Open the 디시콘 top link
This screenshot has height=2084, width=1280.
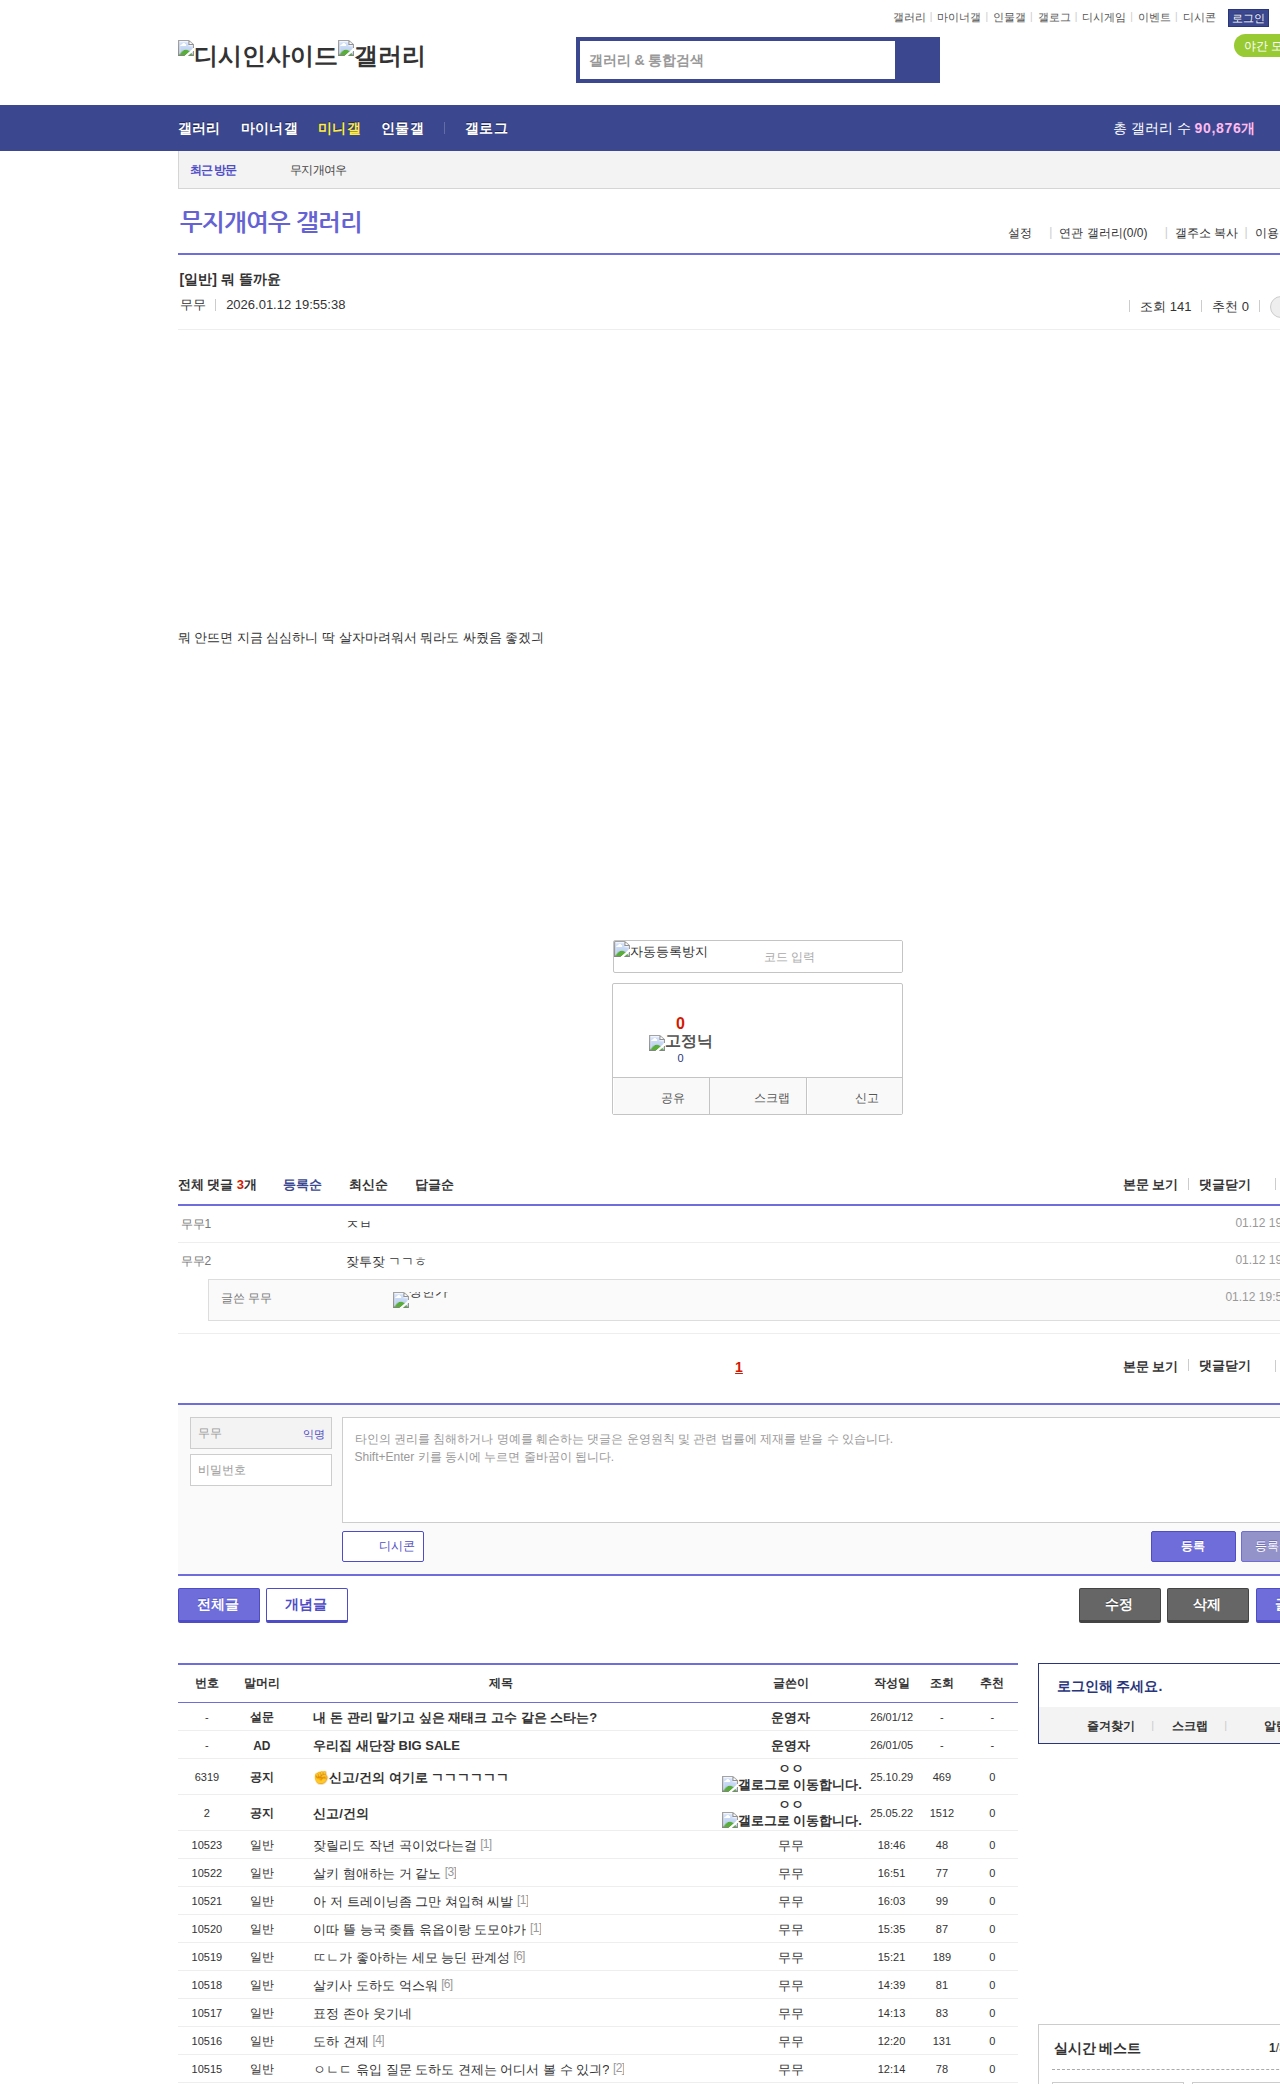click(x=1199, y=18)
